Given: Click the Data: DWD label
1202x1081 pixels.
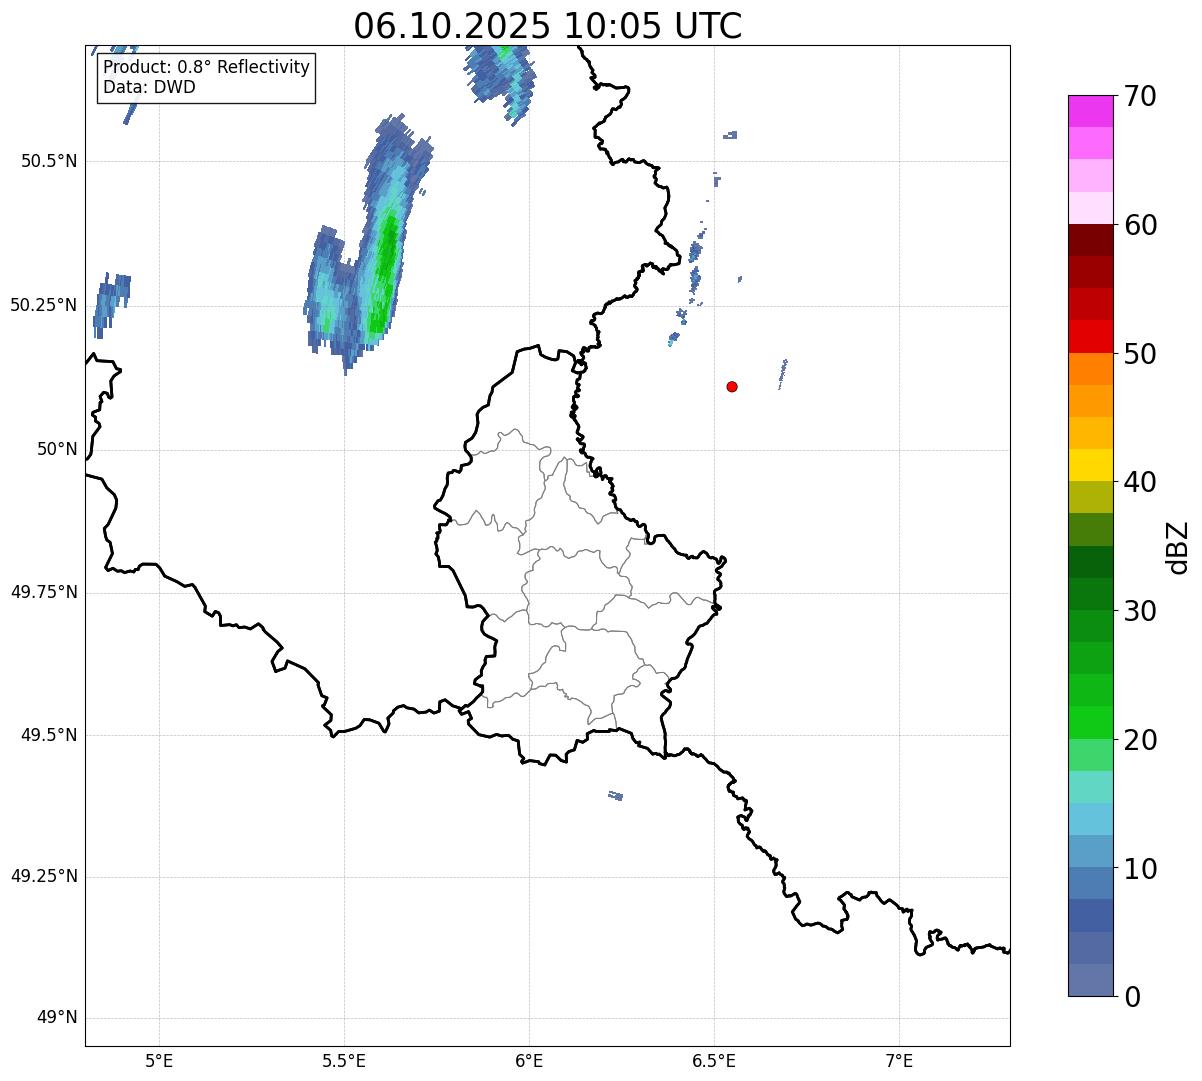Looking at the screenshot, I should [x=149, y=87].
